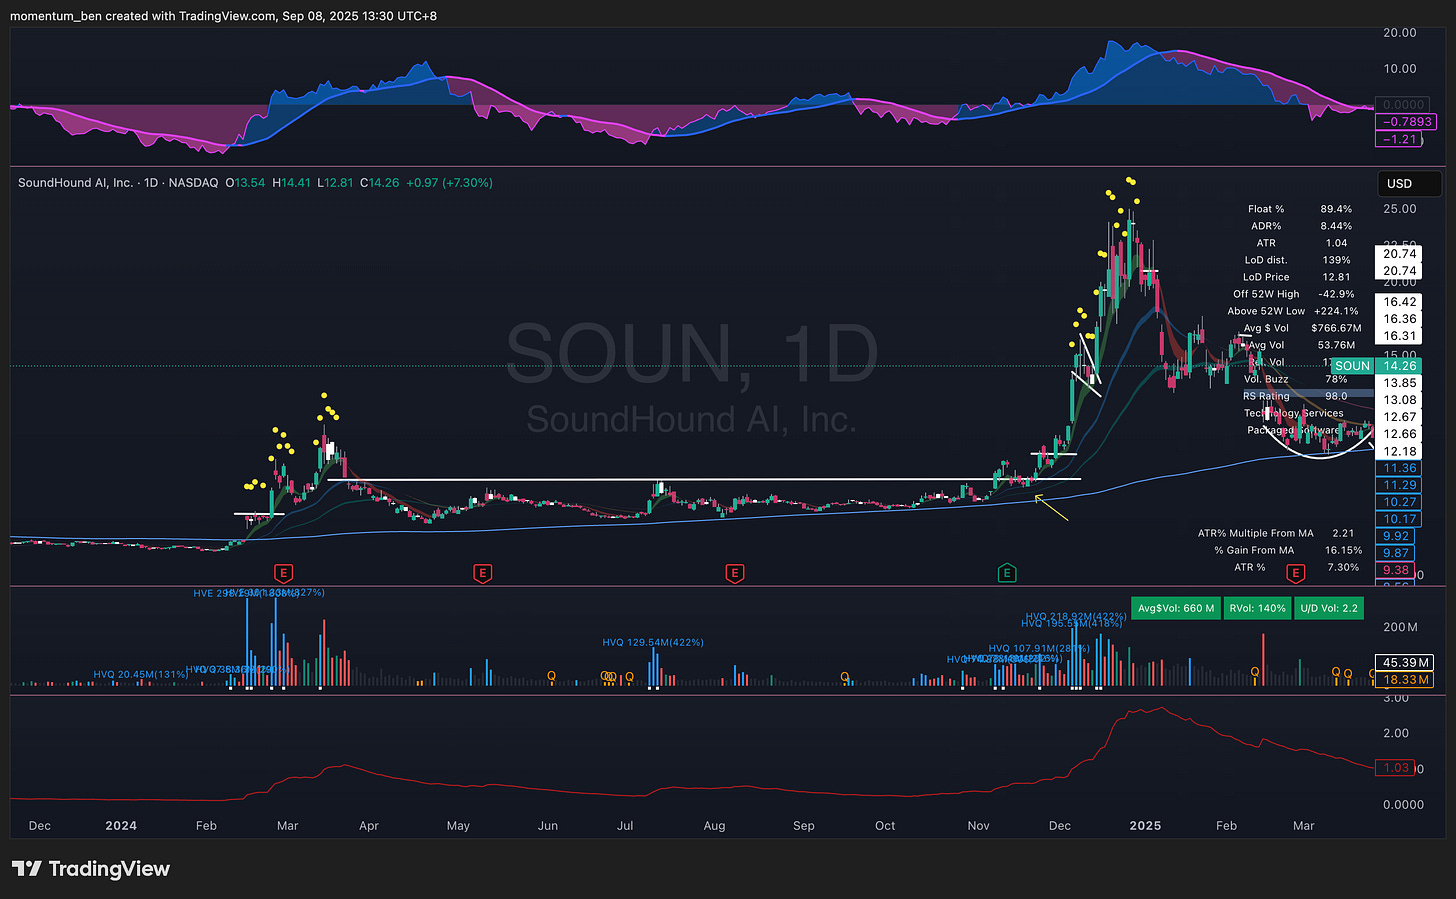The image size is (1456, 899).
Task: Click the Avg$Vol: 660 M badge
Action: point(1176,608)
